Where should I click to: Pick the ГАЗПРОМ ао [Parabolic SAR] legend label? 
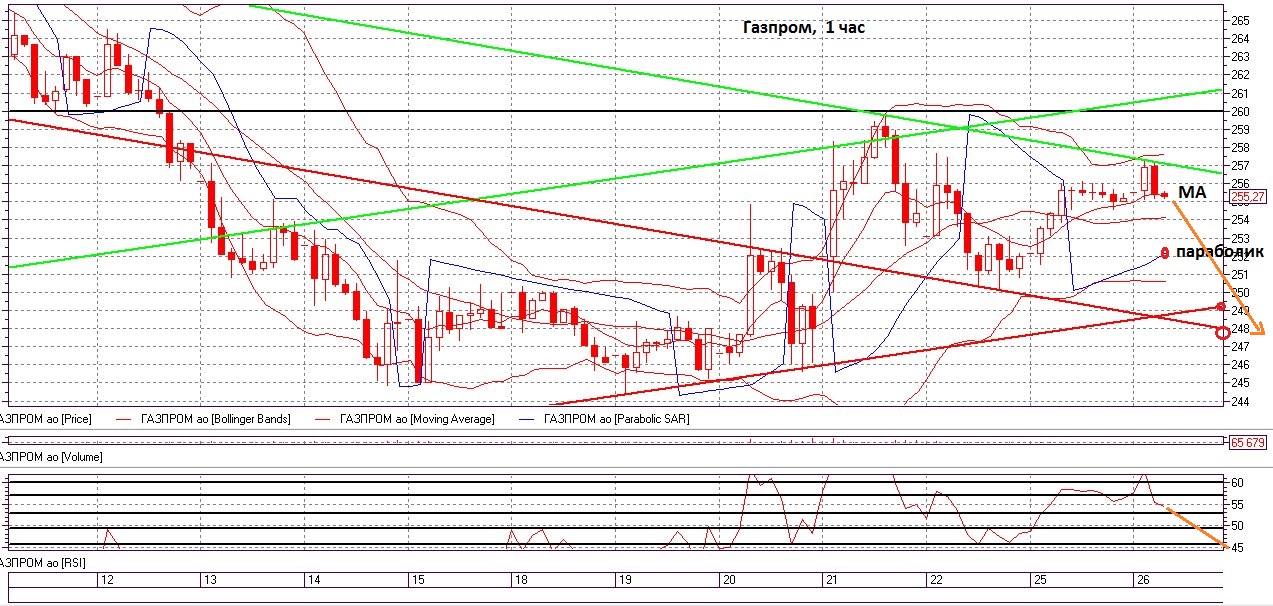click(x=616, y=419)
